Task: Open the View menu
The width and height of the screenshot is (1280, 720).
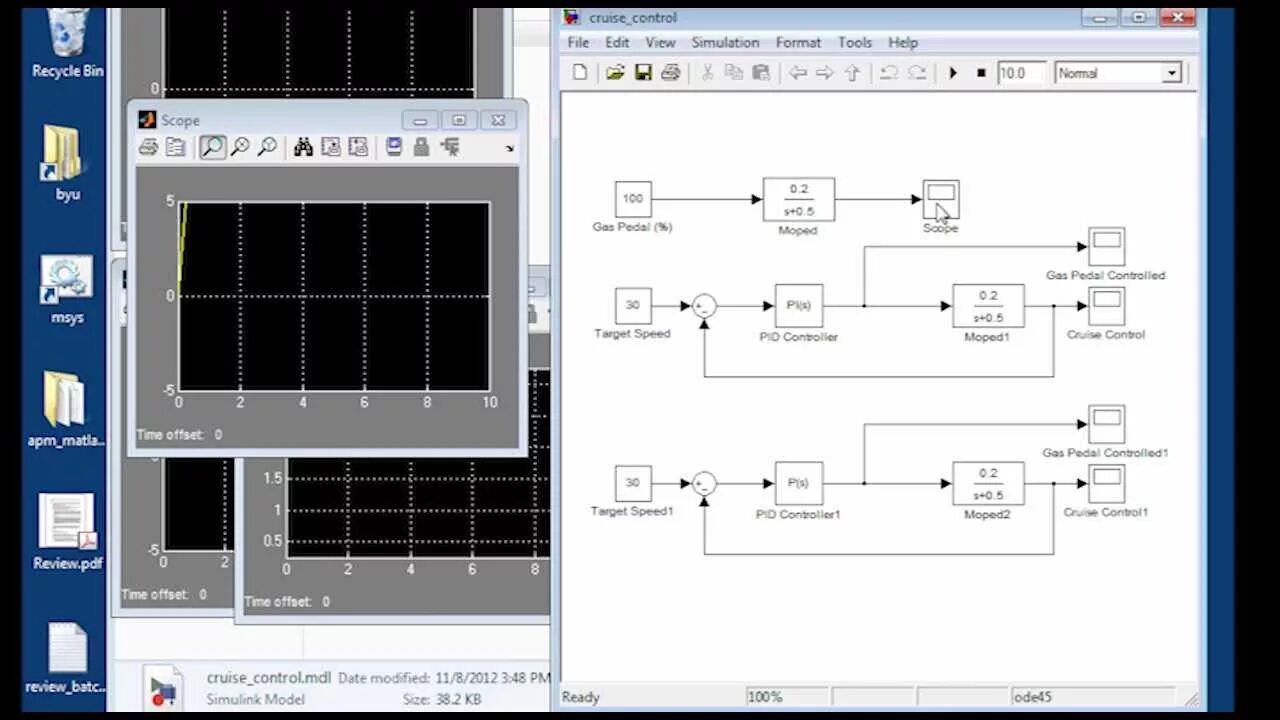Action: (660, 42)
